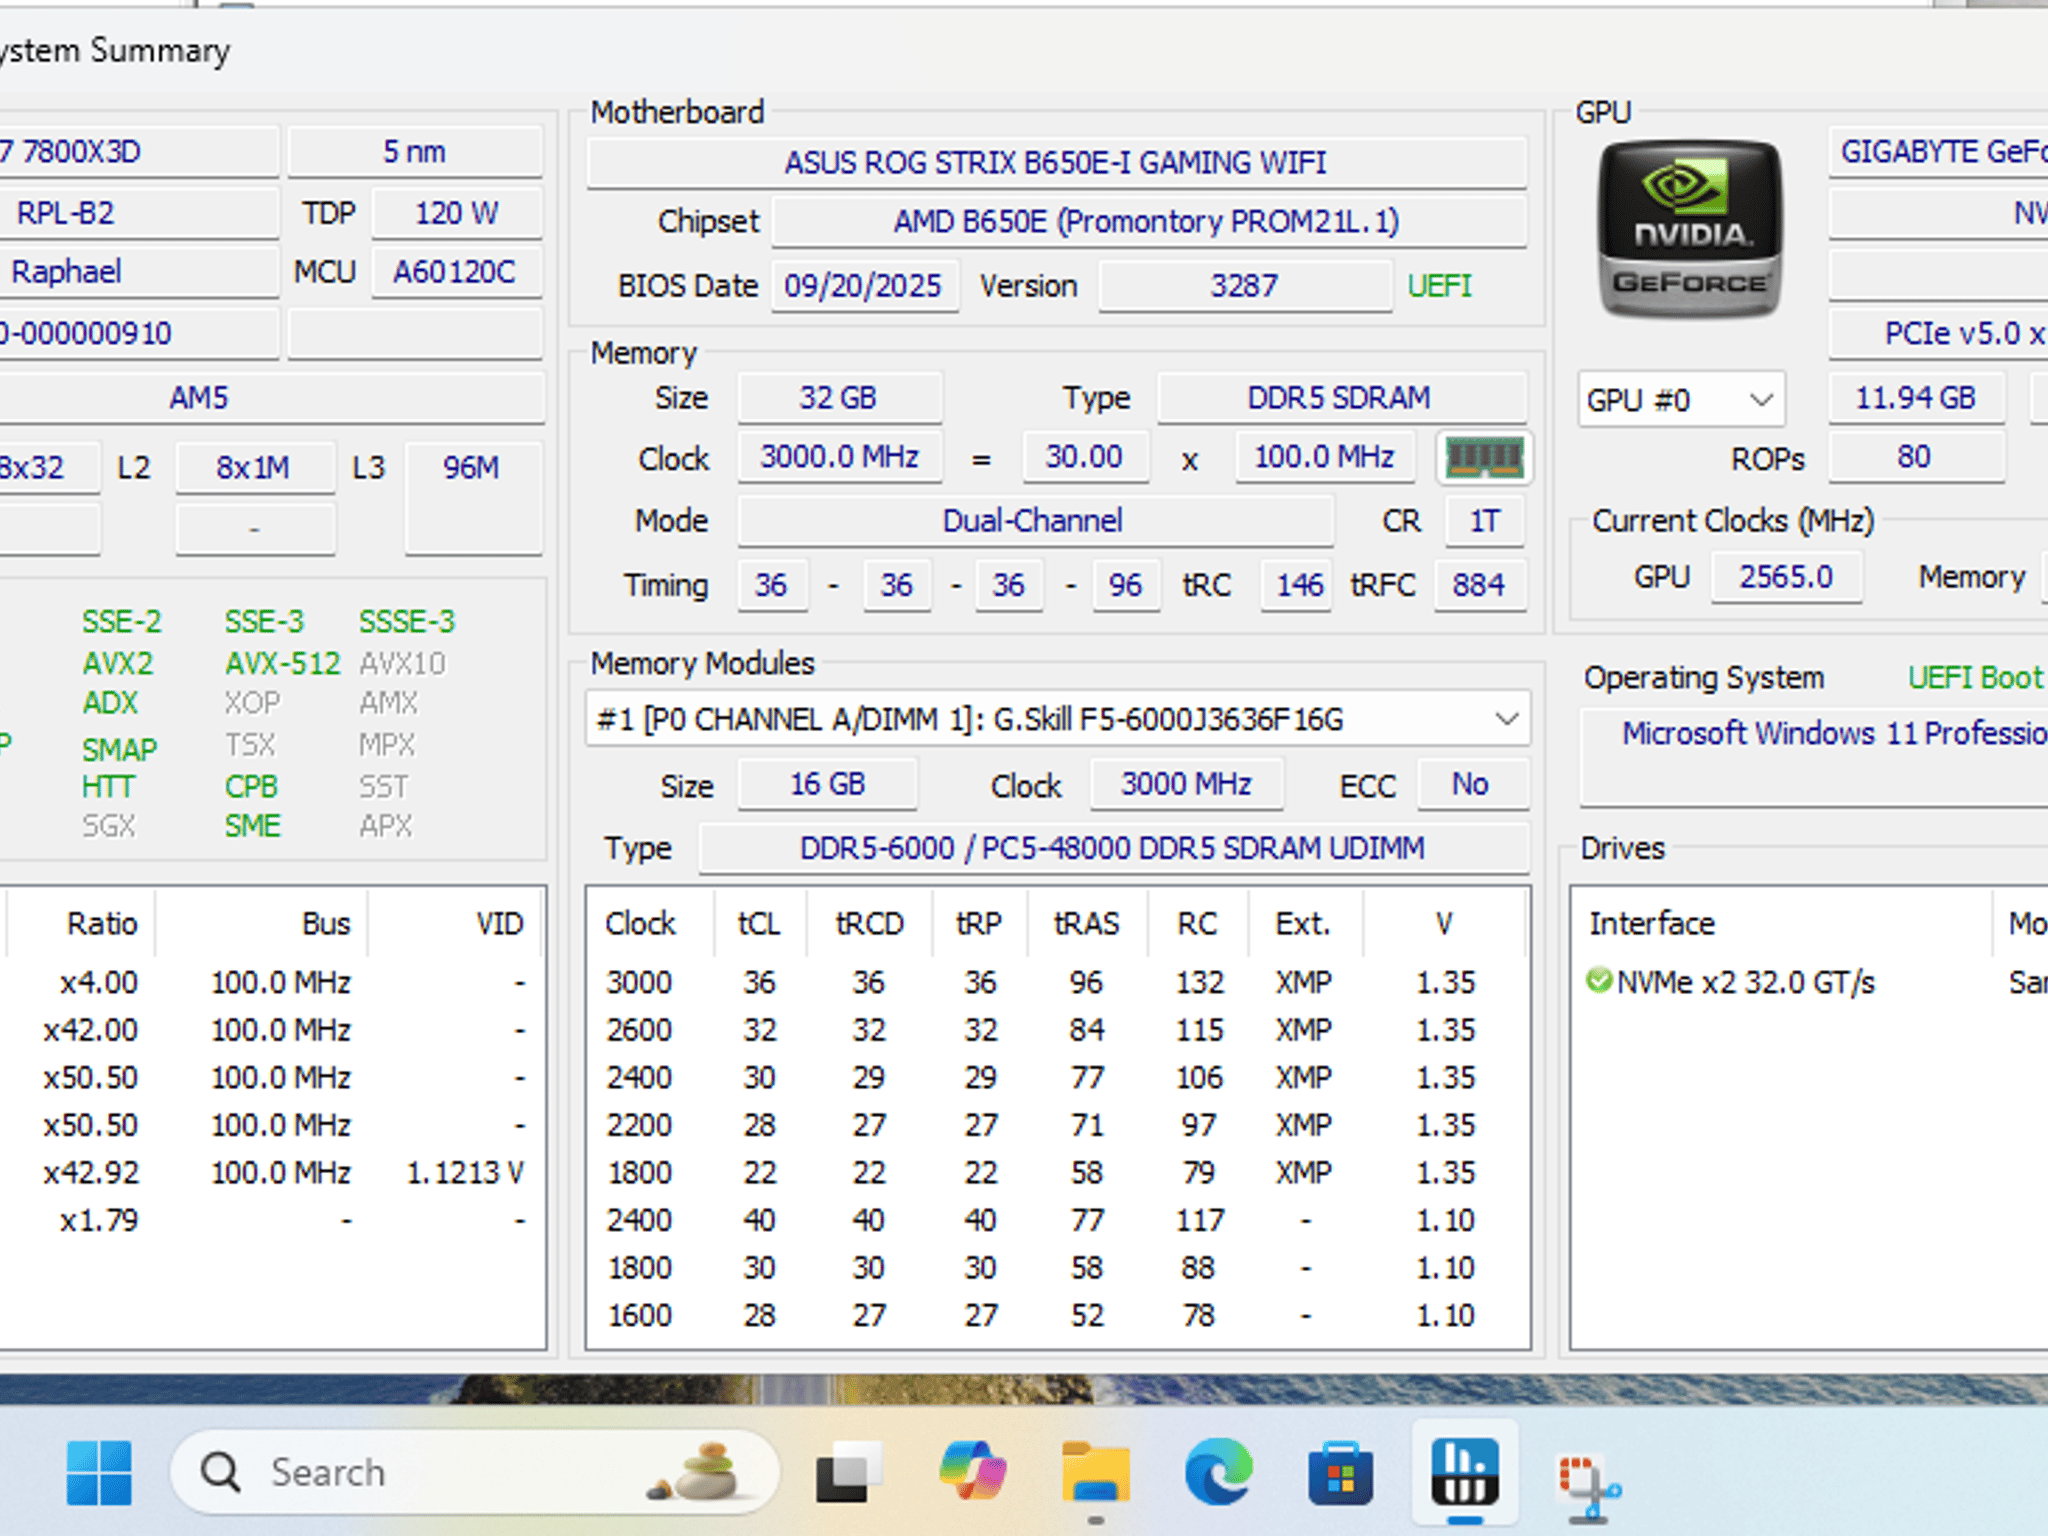This screenshot has height=1536, width=2048.
Task: Launch Microsoft Edge browser
Action: tap(1218, 1472)
